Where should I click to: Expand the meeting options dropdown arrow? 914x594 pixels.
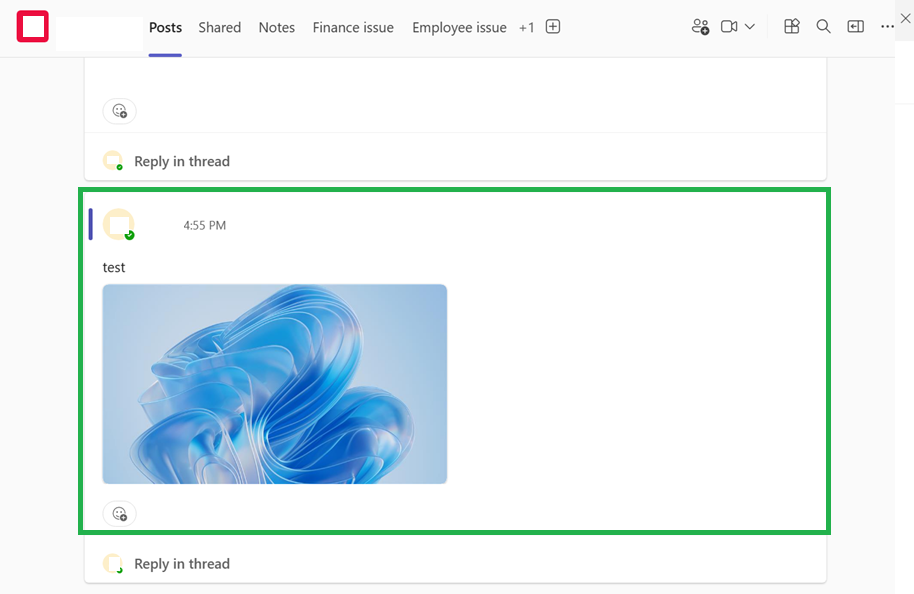point(750,27)
